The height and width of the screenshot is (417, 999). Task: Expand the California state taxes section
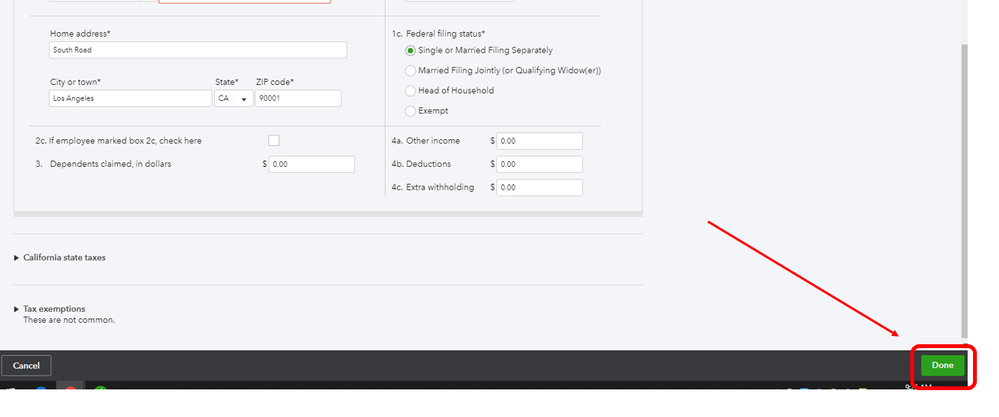point(60,258)
